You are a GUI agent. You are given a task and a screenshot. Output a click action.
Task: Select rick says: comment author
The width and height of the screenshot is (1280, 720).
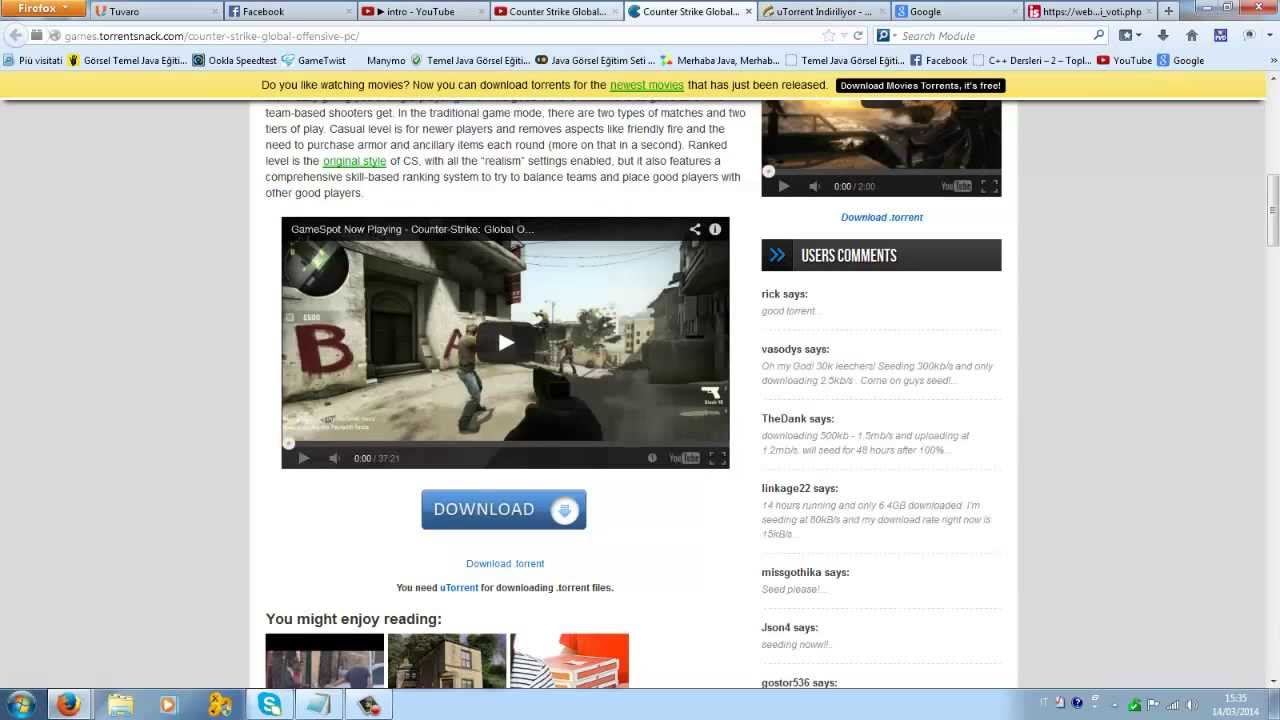coord(784,294)
